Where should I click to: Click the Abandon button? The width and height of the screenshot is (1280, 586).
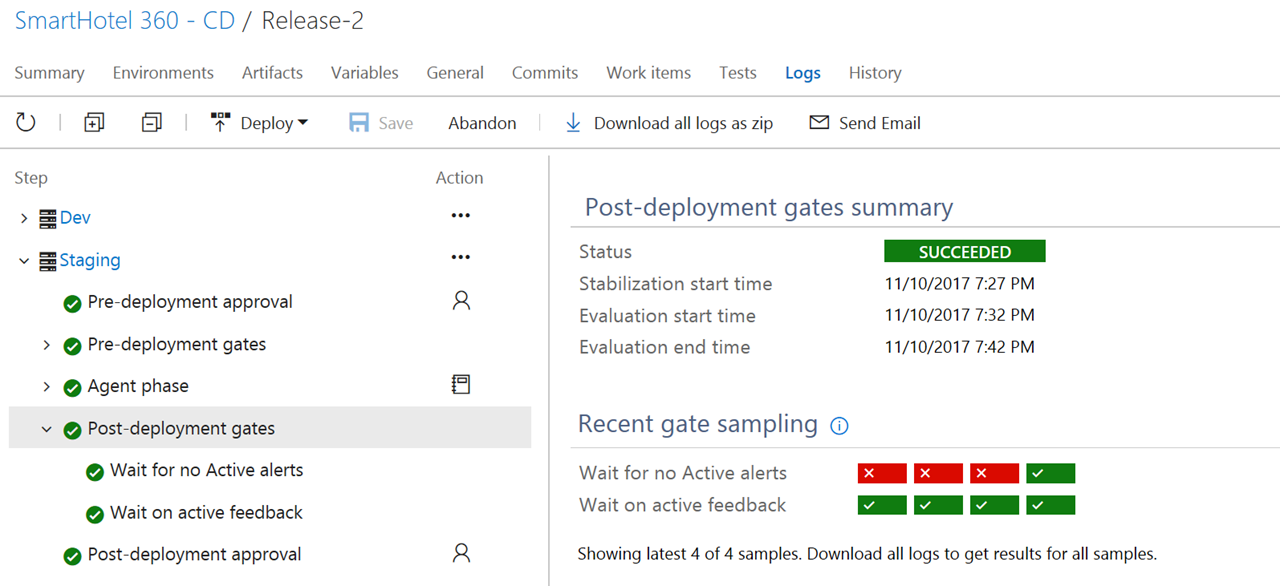pyautogui.click(x=482, y=123)
